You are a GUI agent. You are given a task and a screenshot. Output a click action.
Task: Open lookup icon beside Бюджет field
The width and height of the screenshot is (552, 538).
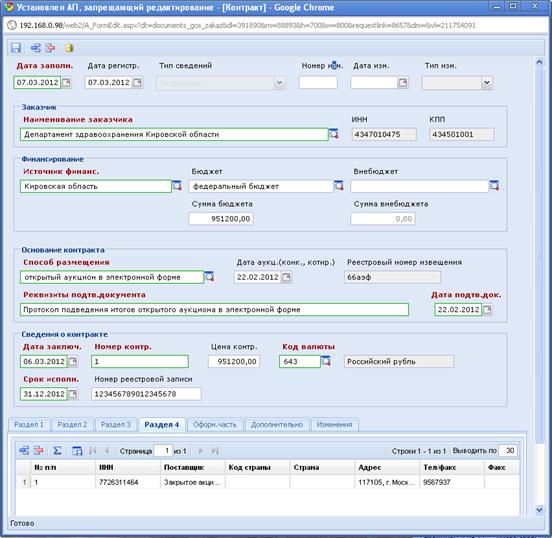(339, 186)
